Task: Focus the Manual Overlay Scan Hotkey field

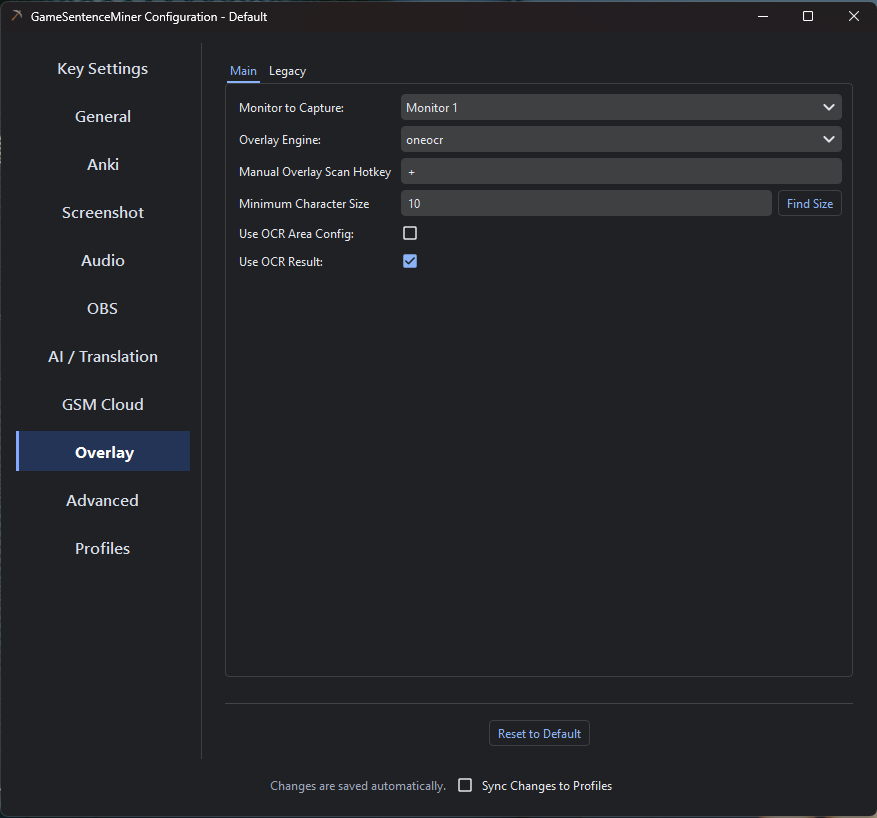Action: [621, 171]
